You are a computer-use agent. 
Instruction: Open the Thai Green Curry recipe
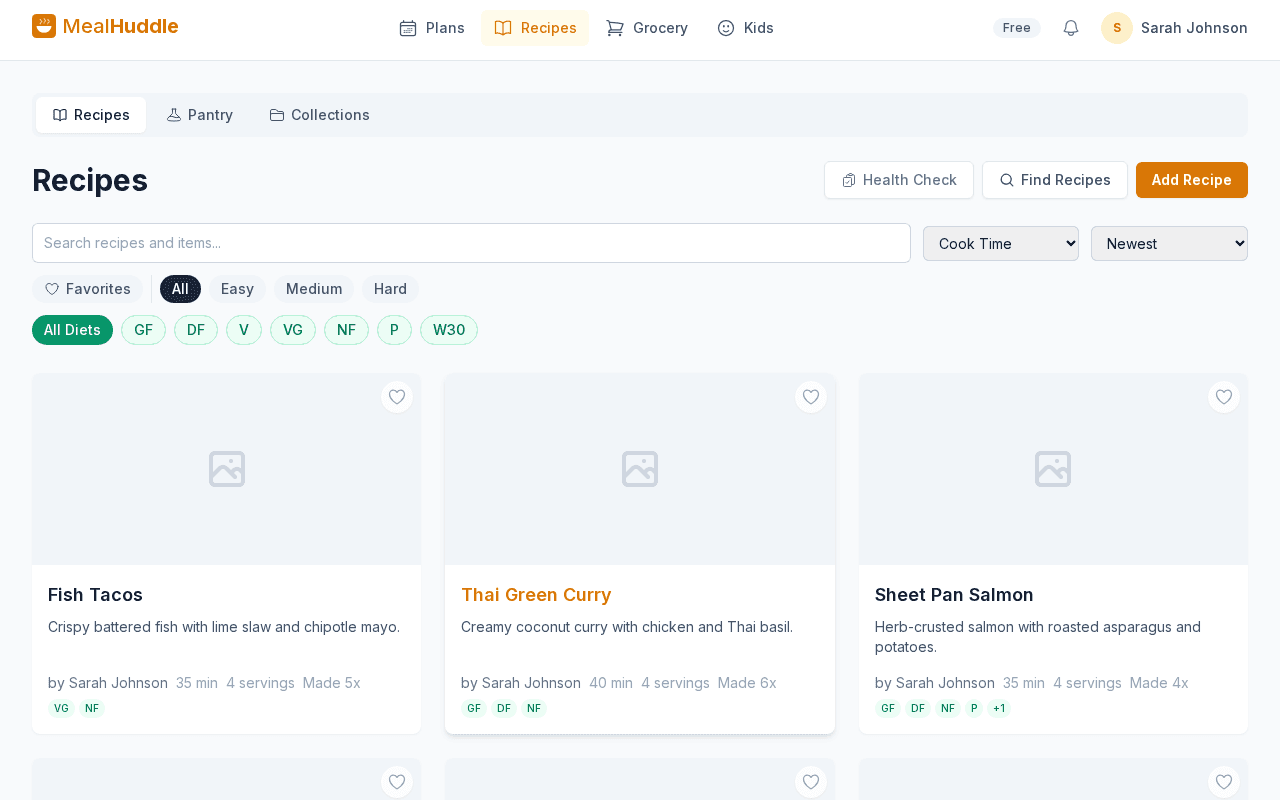click(x=536, y=594)
